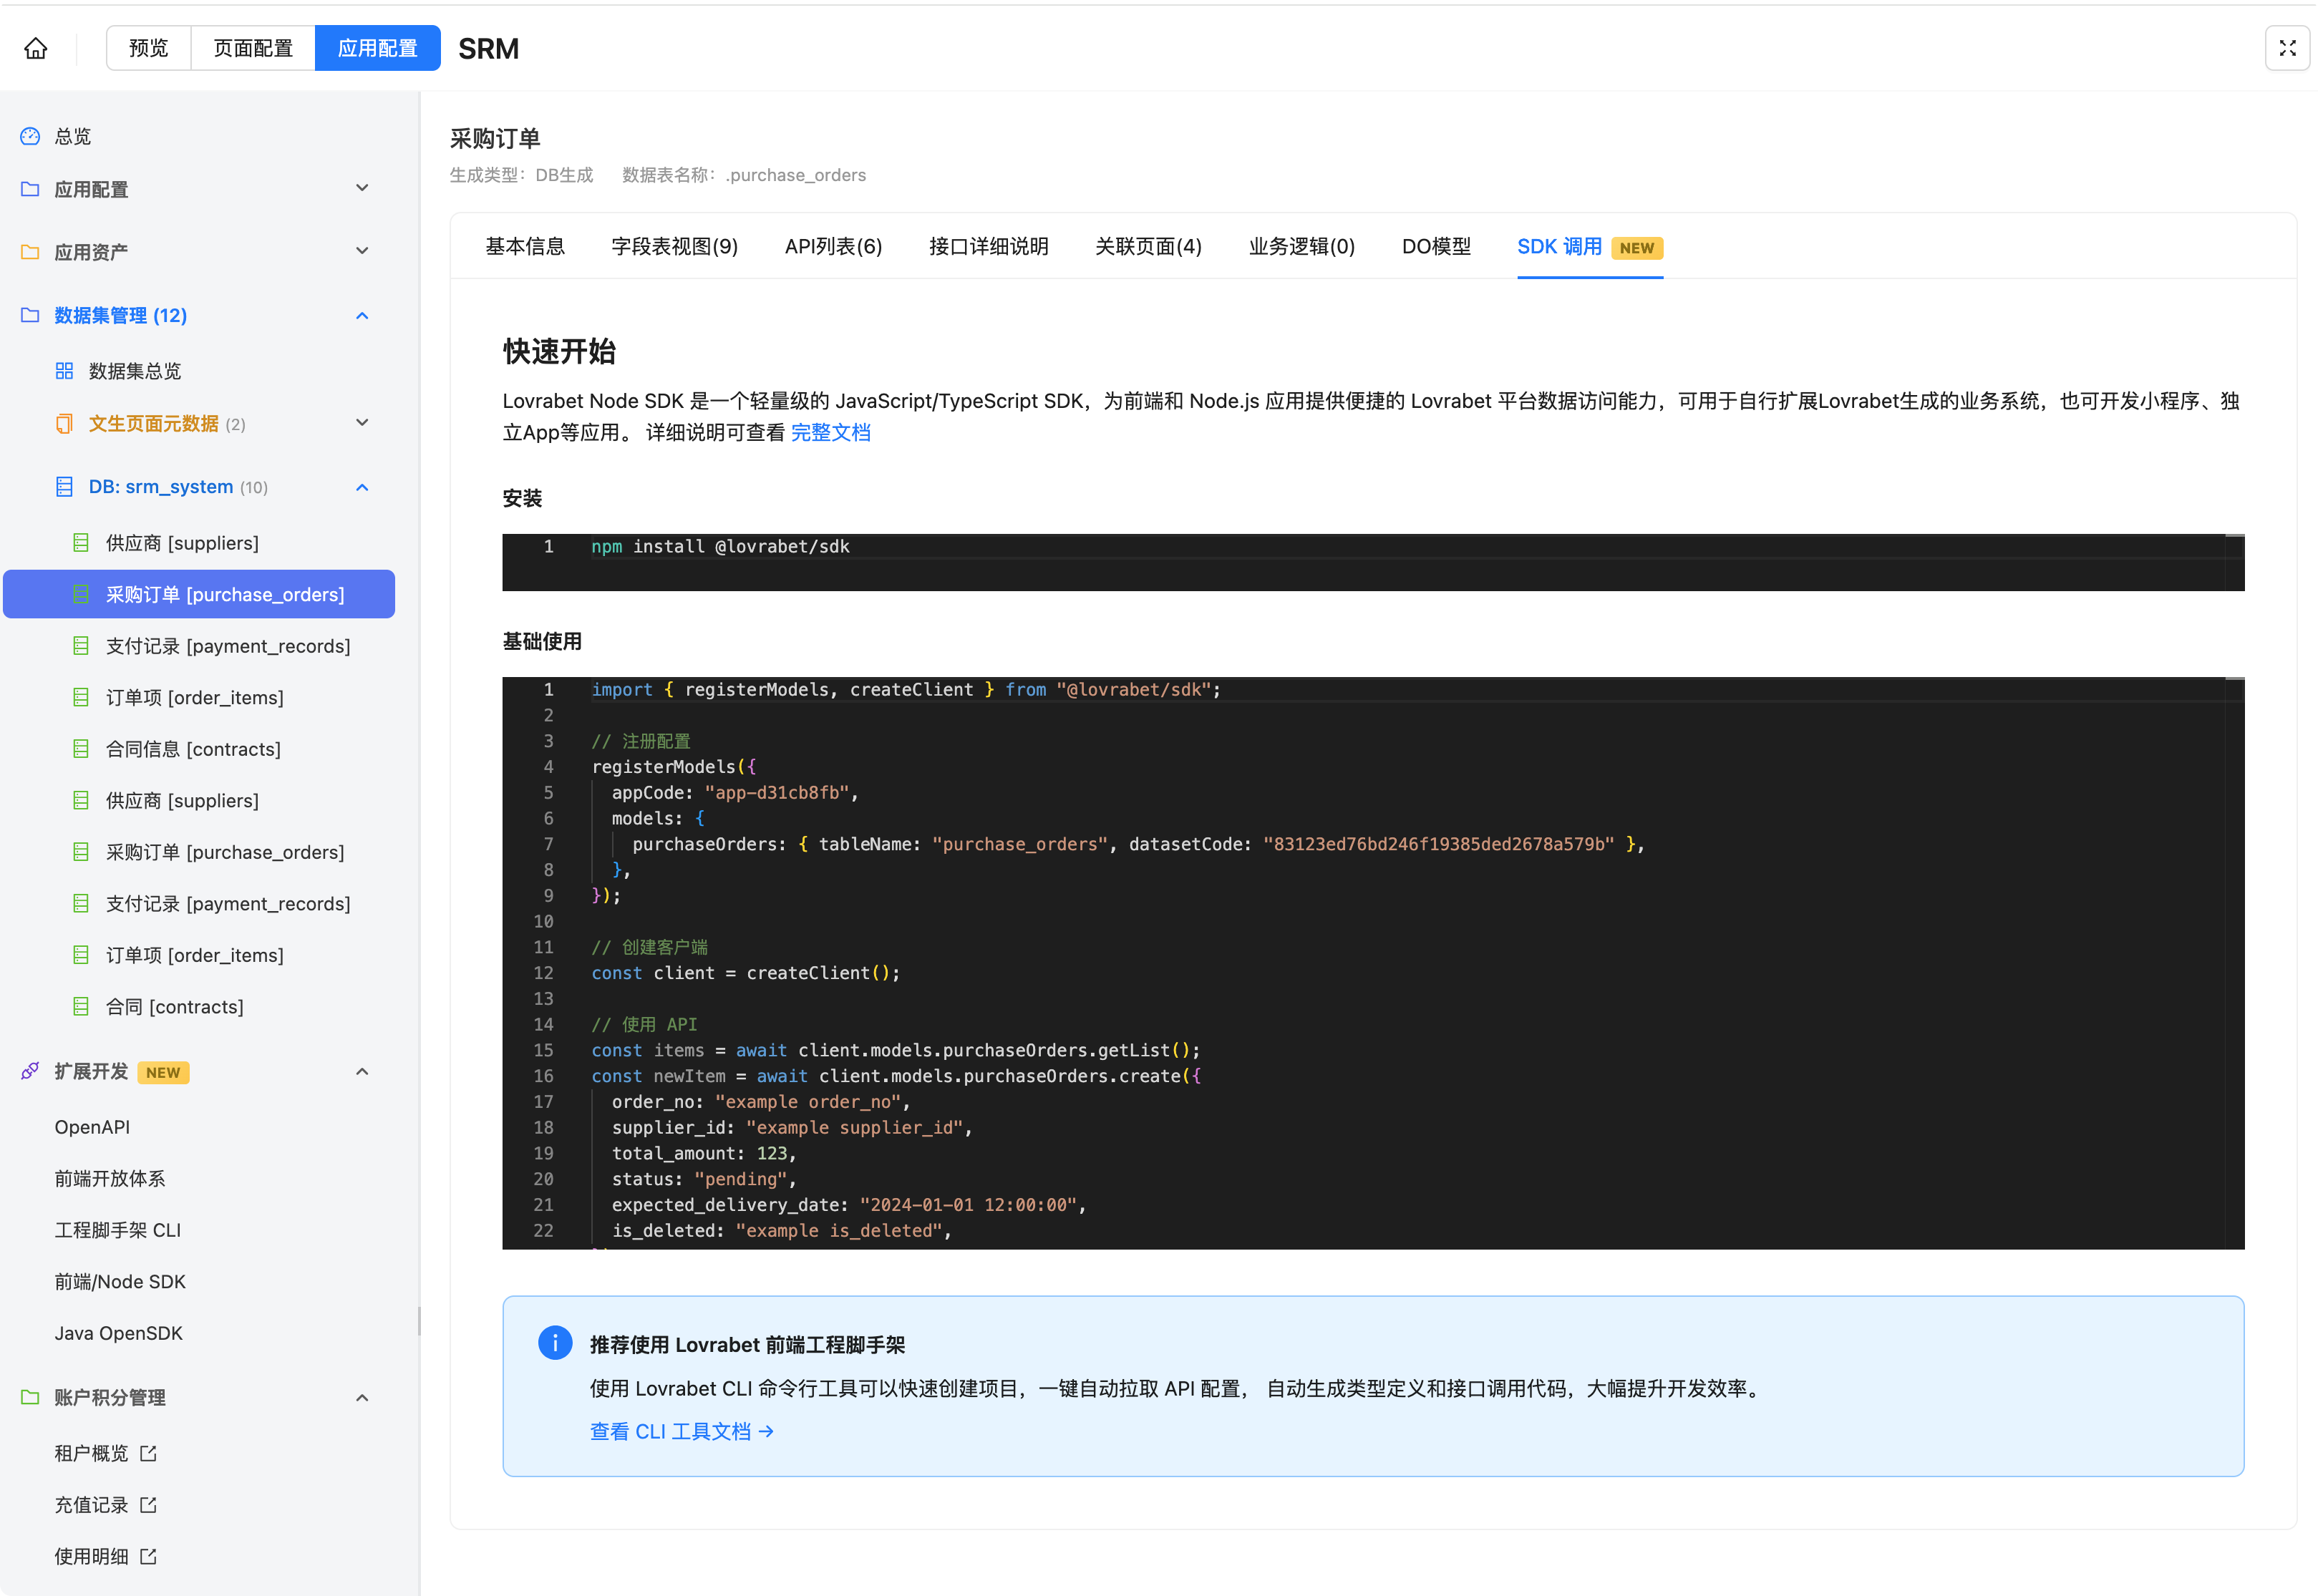Screen dimensions: 2318x1596
Task: Click the appCode "app-d31cb8fb" line
Action: (x=735, y=792)
